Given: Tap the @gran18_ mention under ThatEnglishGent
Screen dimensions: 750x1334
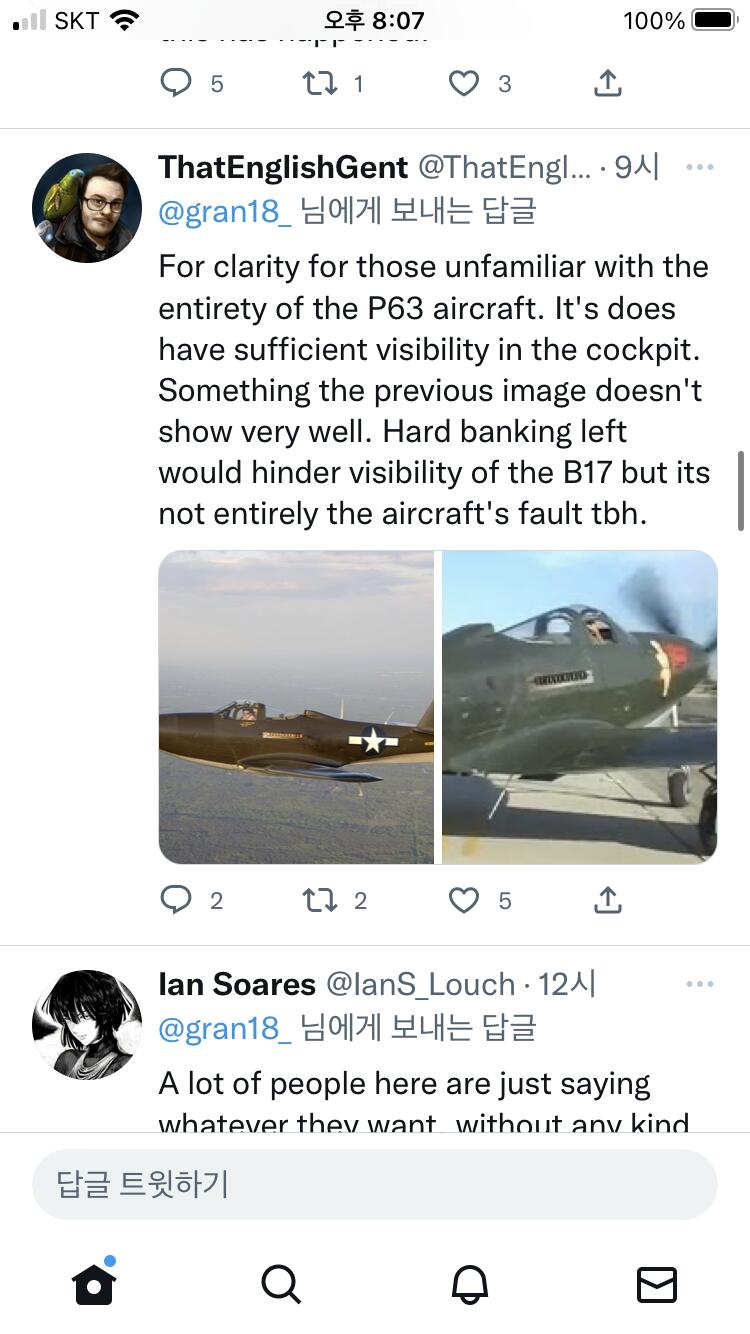Looking at the screenshot, I should coord(225,211).
